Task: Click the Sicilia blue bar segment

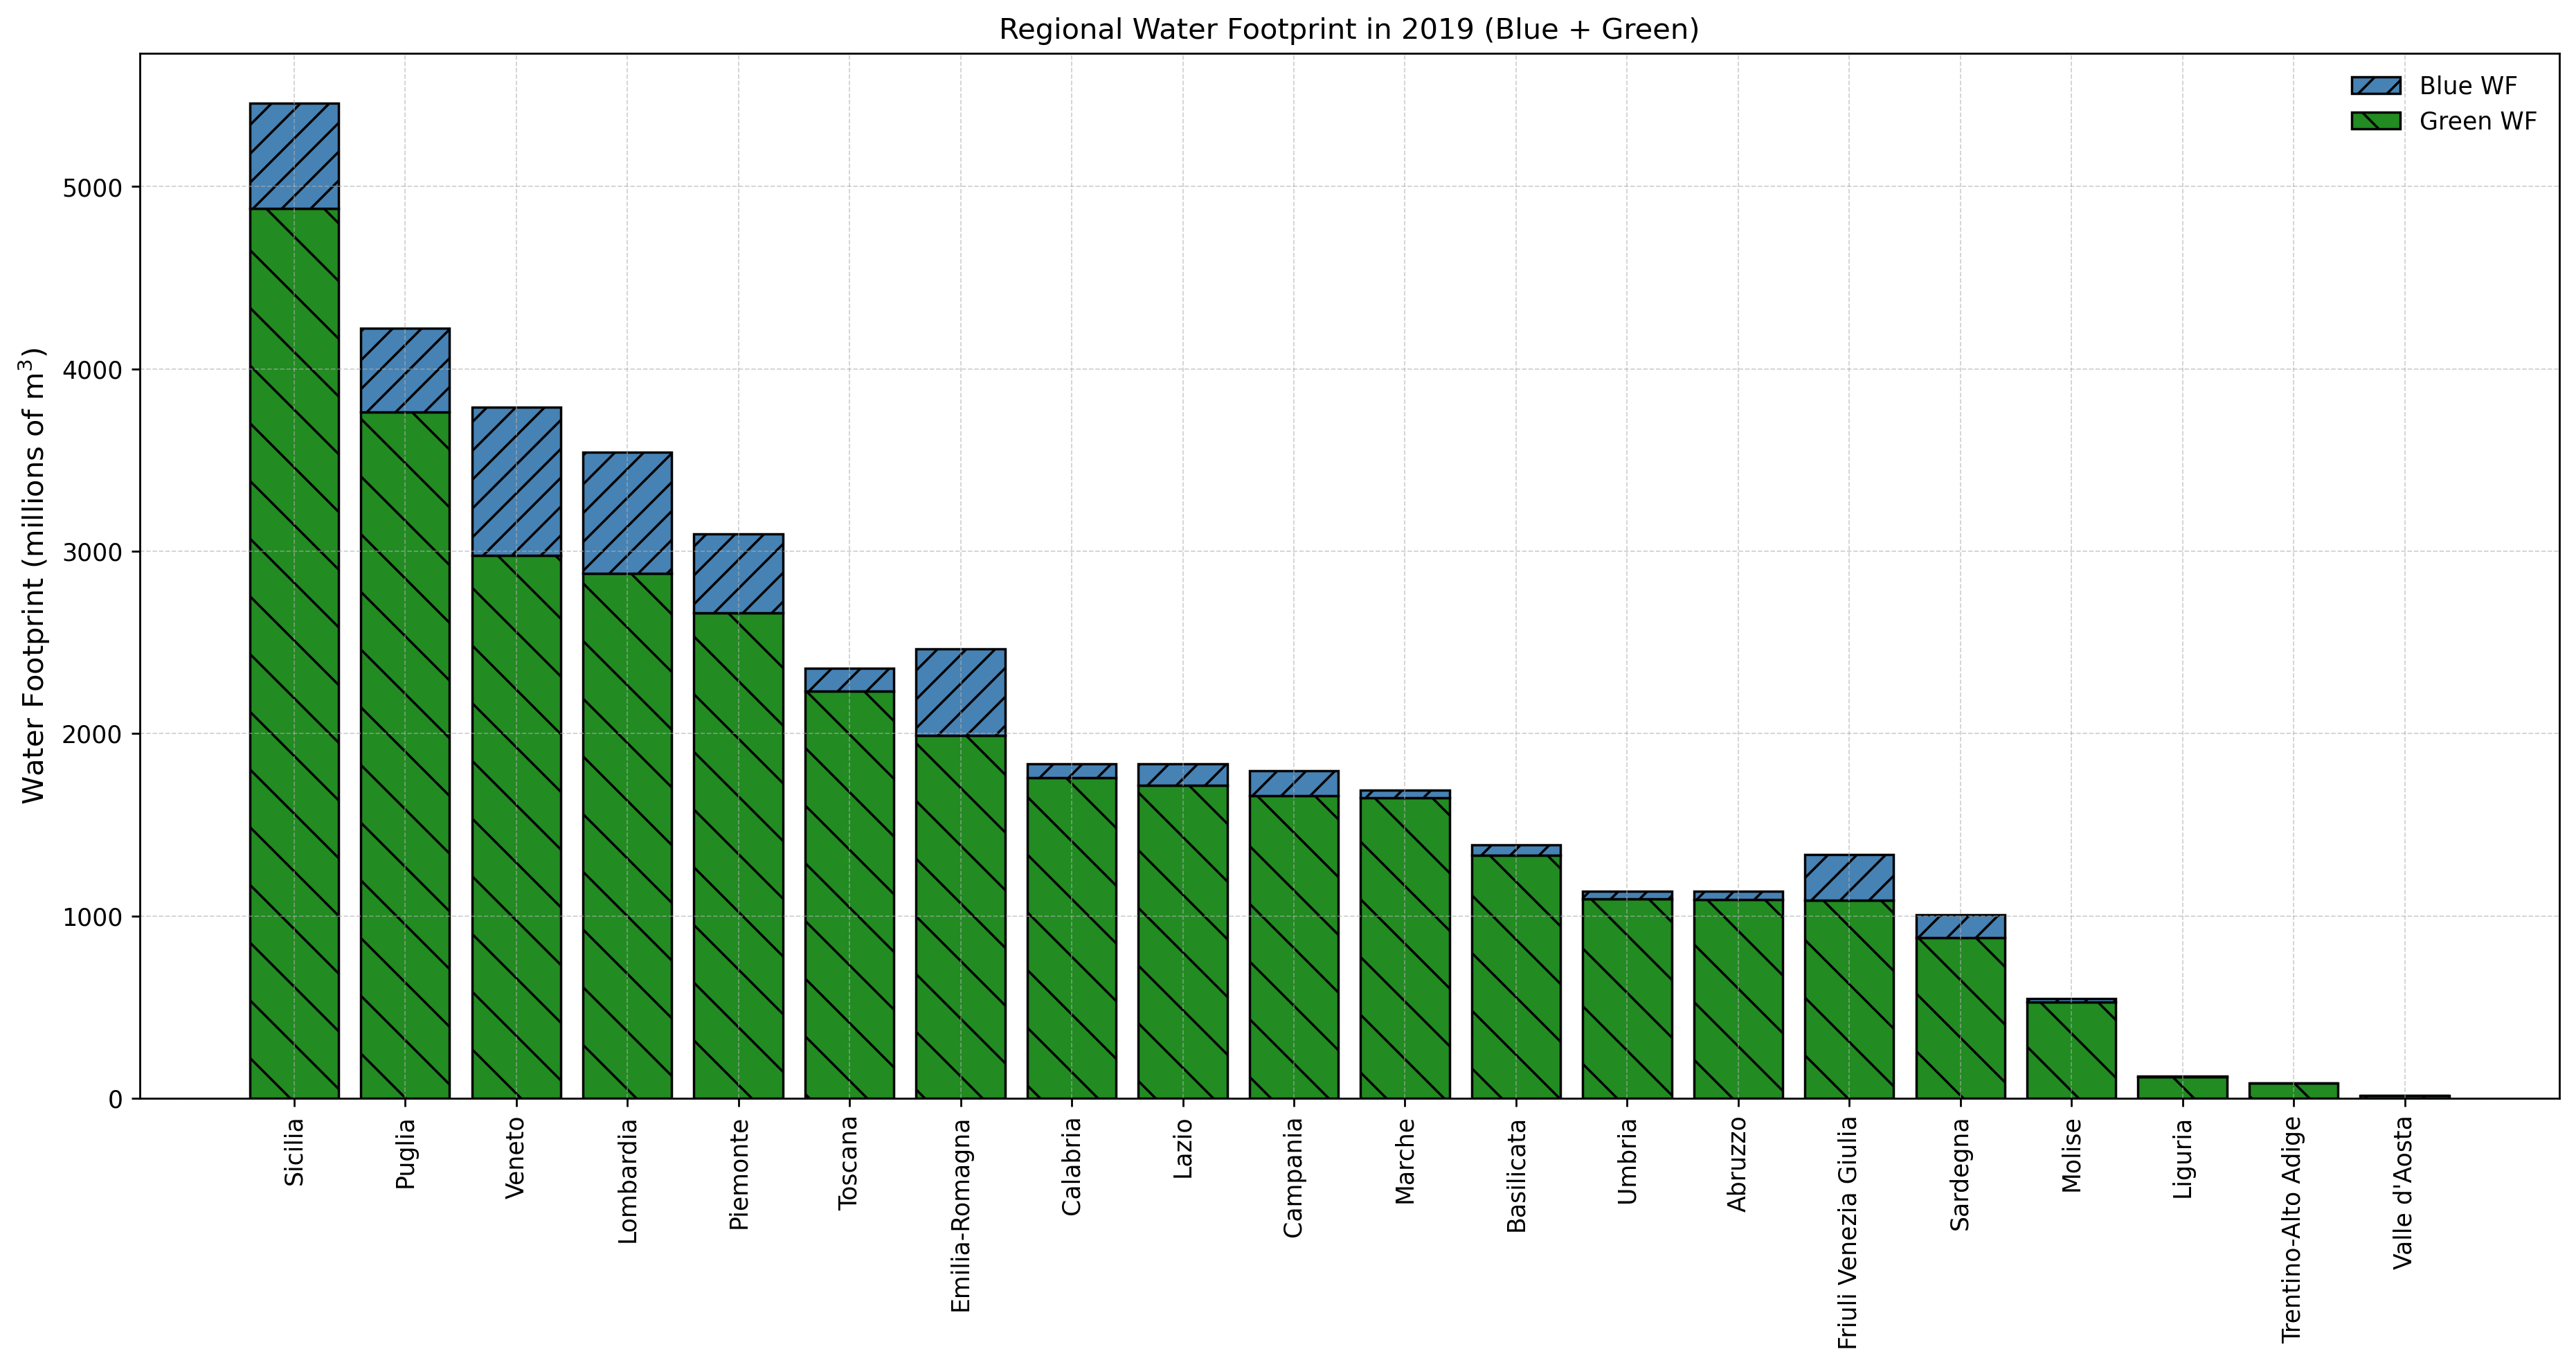Action: (x=294, y=156)
